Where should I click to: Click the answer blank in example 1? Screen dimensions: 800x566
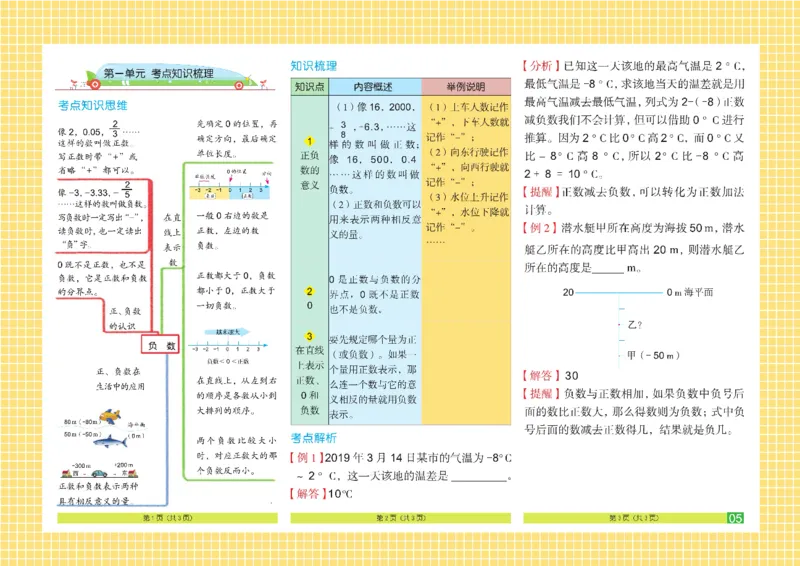point(479,477)
